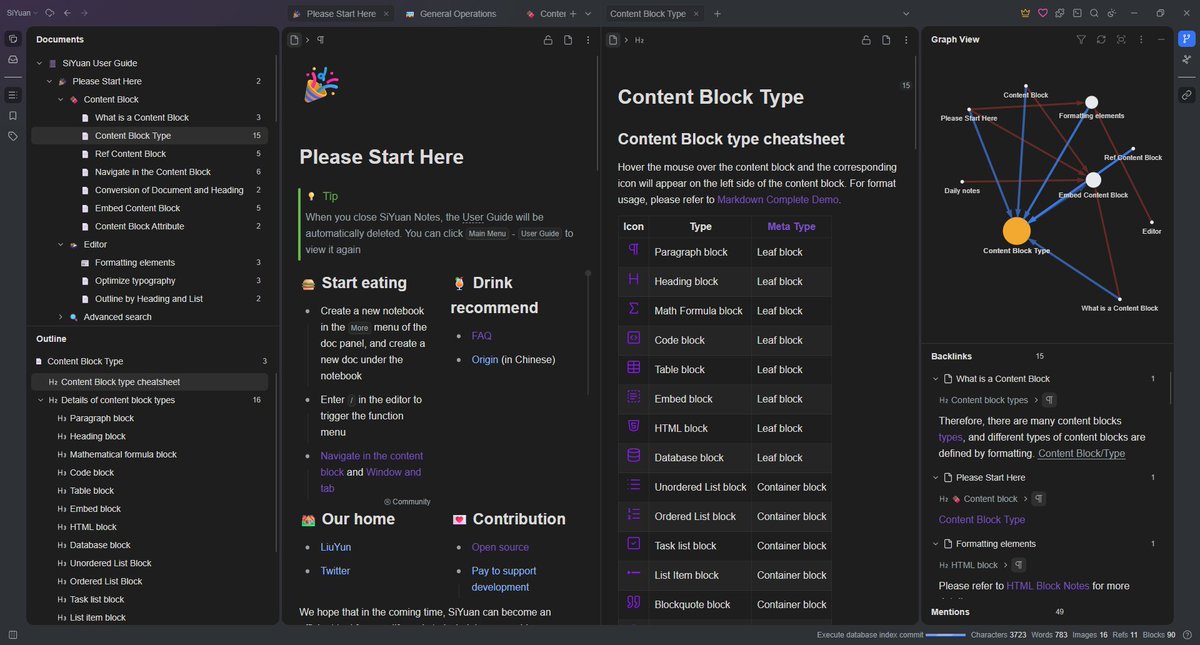Collapse the Content Block tree node
Viewport: 1200px width, 645px height.
pyautogui.click(x=60, y=99)
